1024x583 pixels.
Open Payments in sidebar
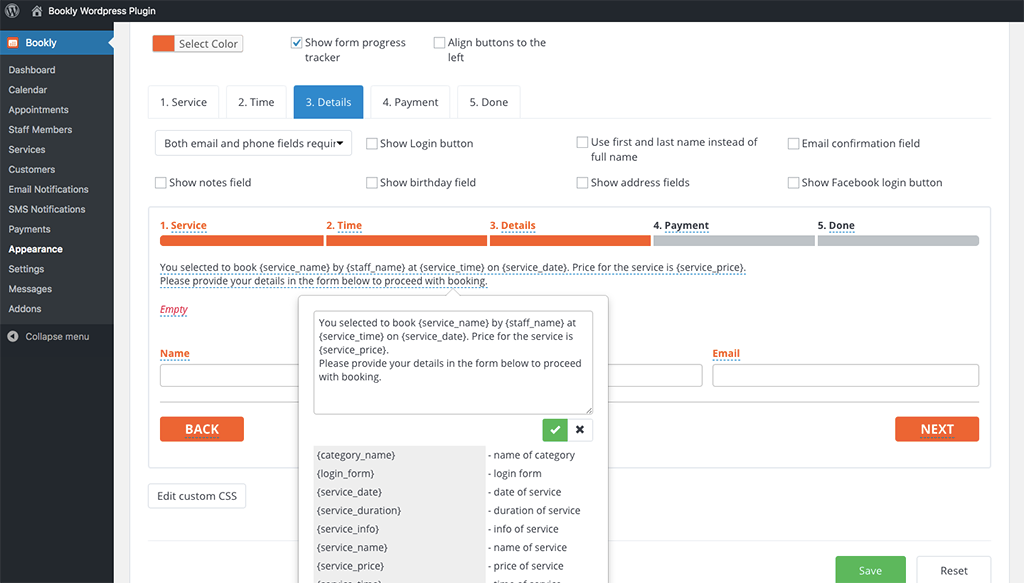pos(29,229)
